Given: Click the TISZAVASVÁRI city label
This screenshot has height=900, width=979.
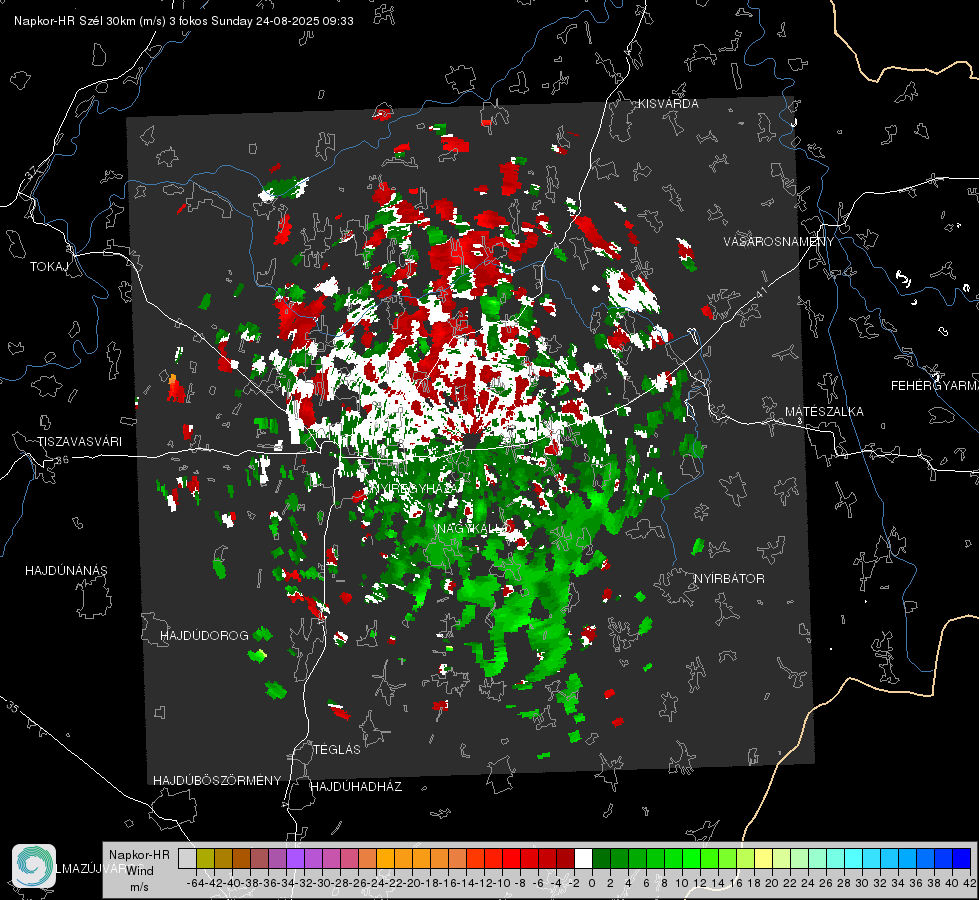Looking at the screenshot, I should pos(79,442).
